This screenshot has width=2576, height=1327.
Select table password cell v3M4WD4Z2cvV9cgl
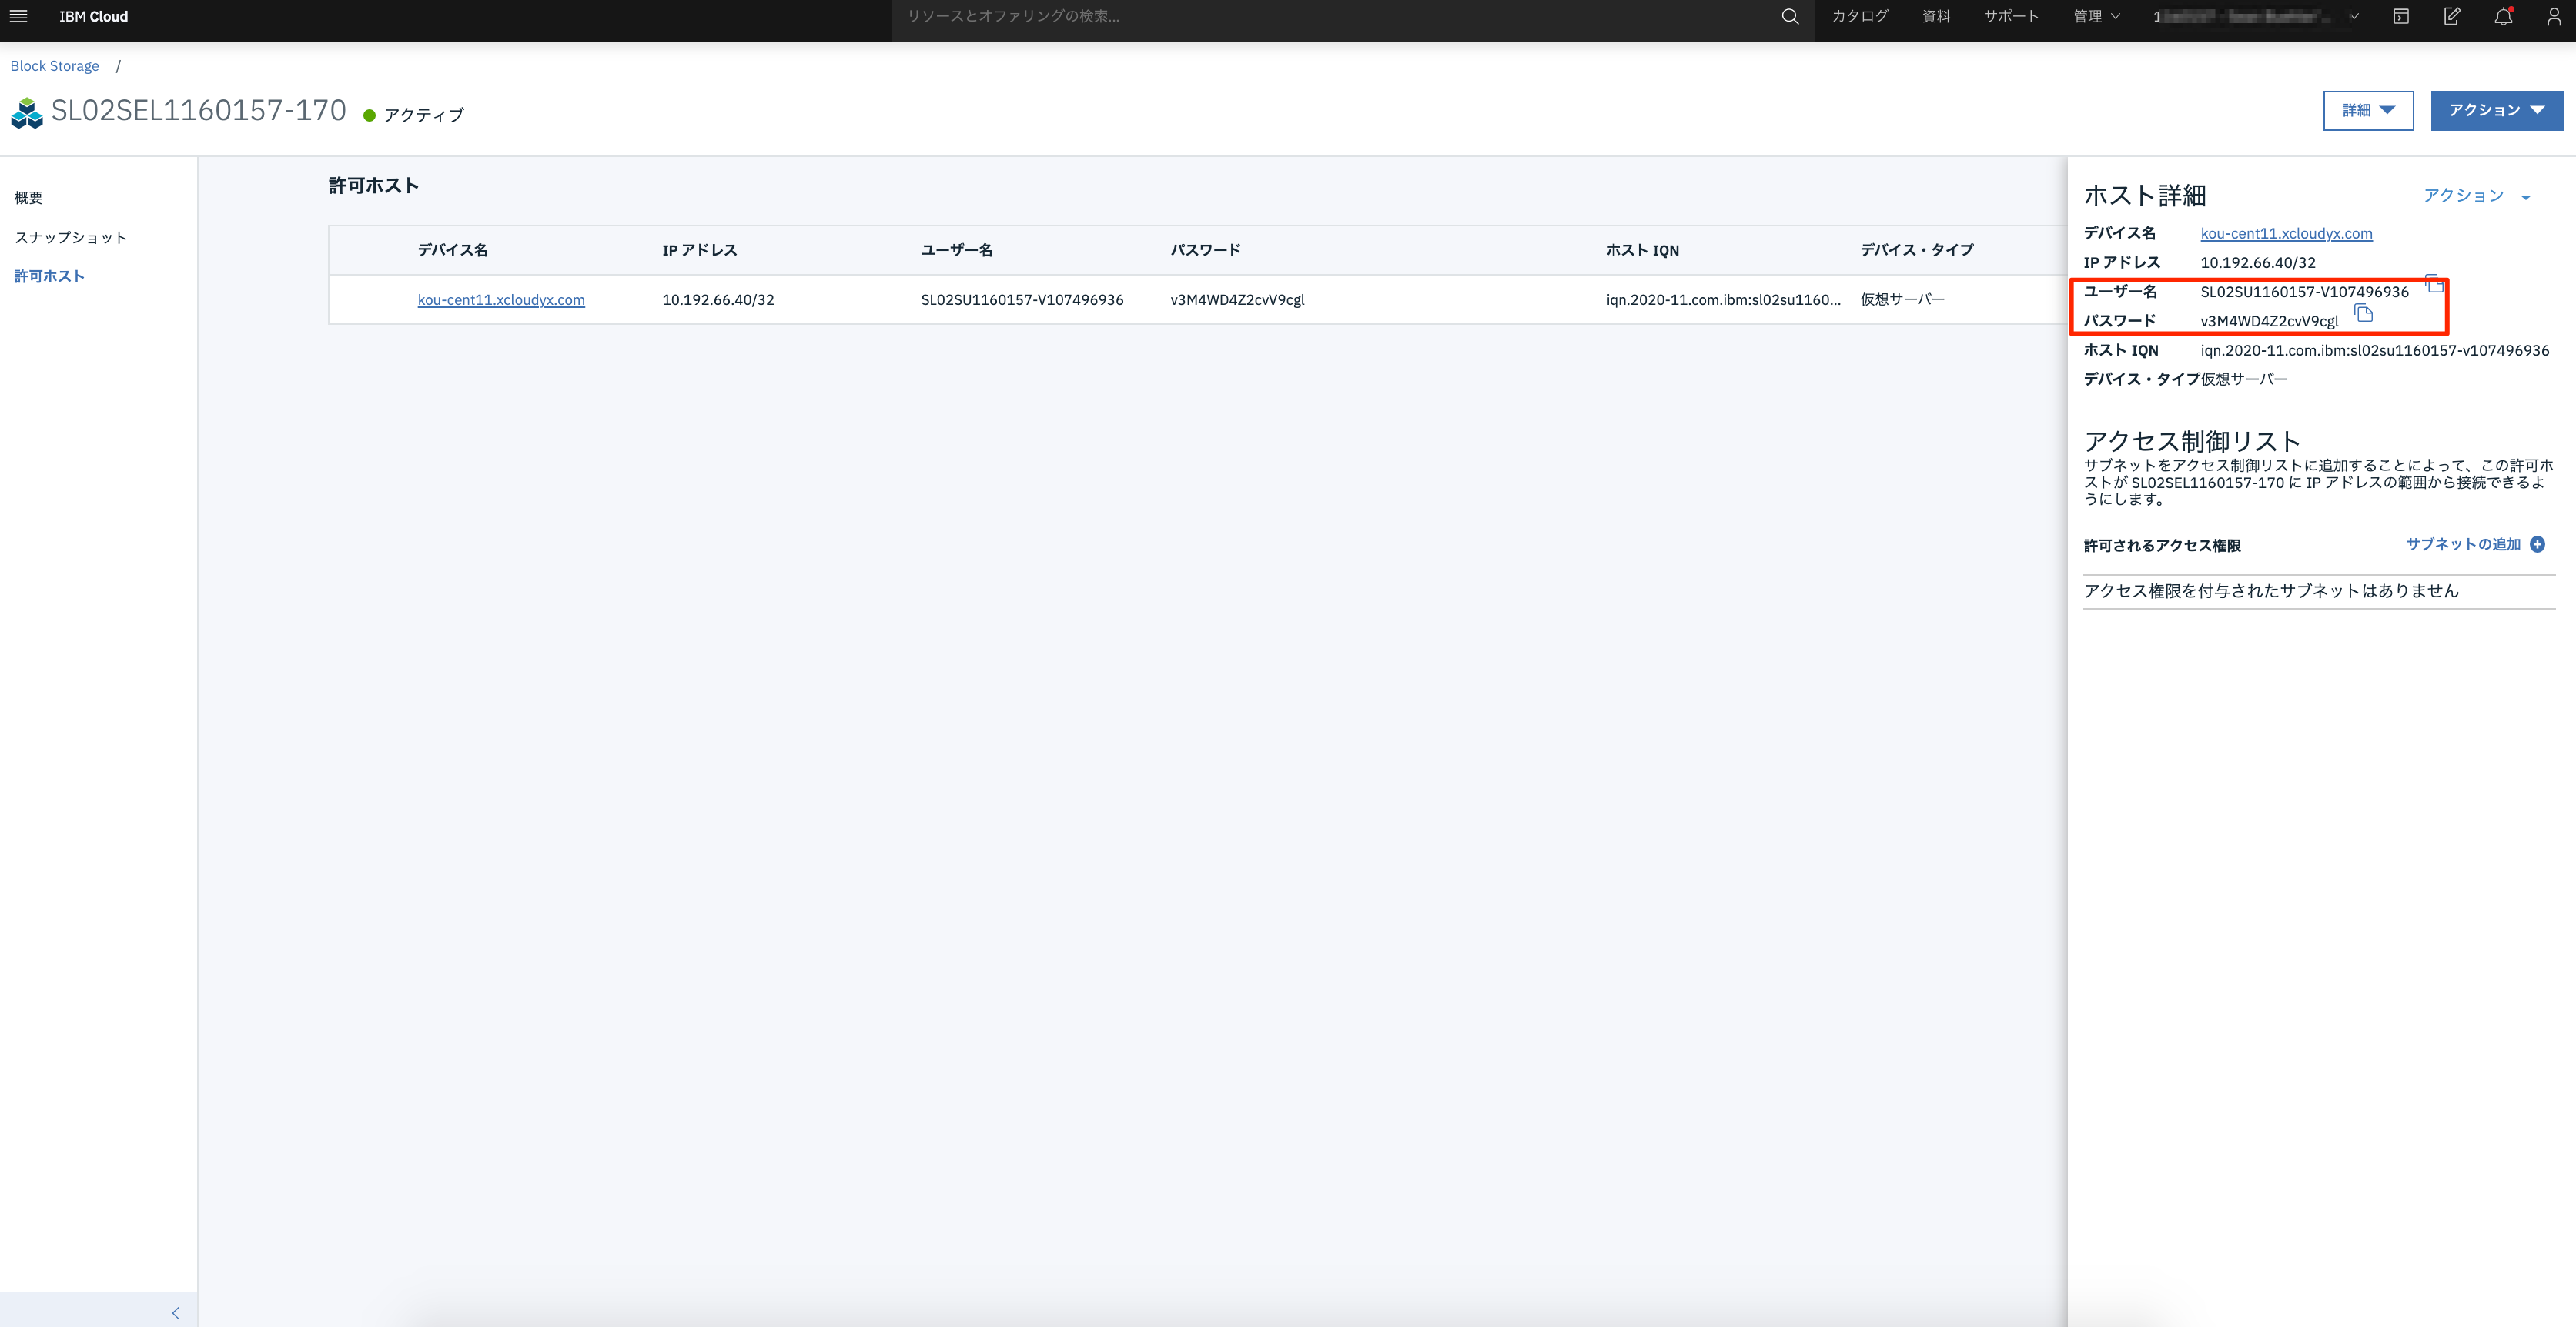pos(1237,299)
